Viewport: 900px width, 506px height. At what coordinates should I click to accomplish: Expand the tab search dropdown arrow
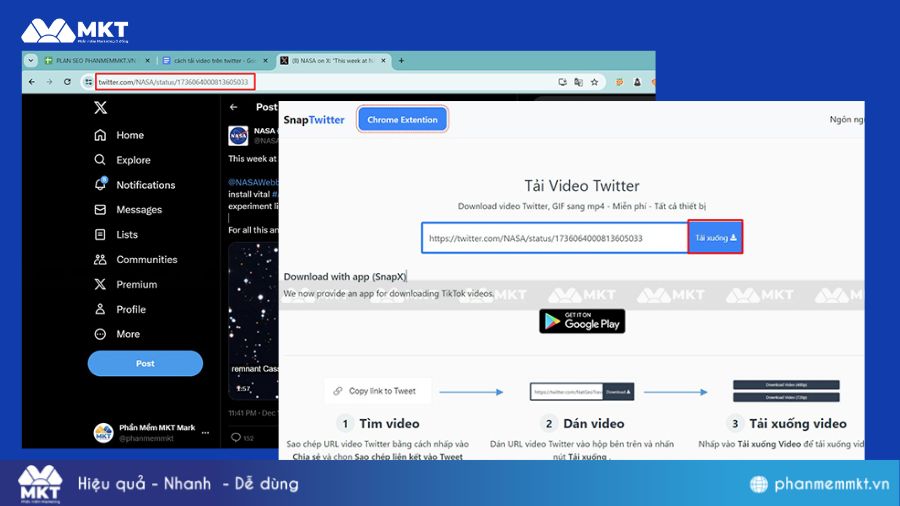31,60
